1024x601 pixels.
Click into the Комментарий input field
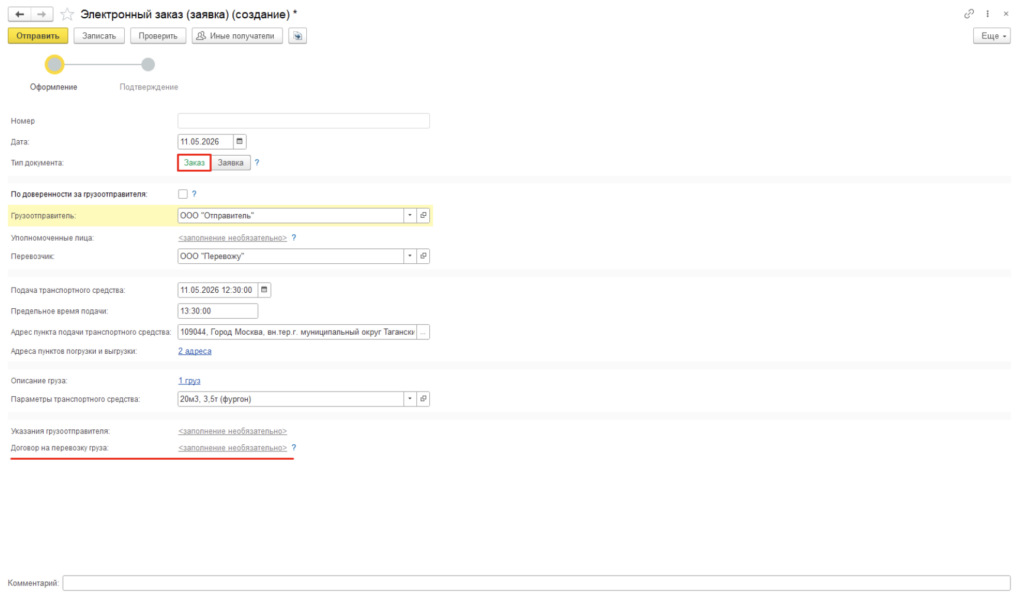536,583
